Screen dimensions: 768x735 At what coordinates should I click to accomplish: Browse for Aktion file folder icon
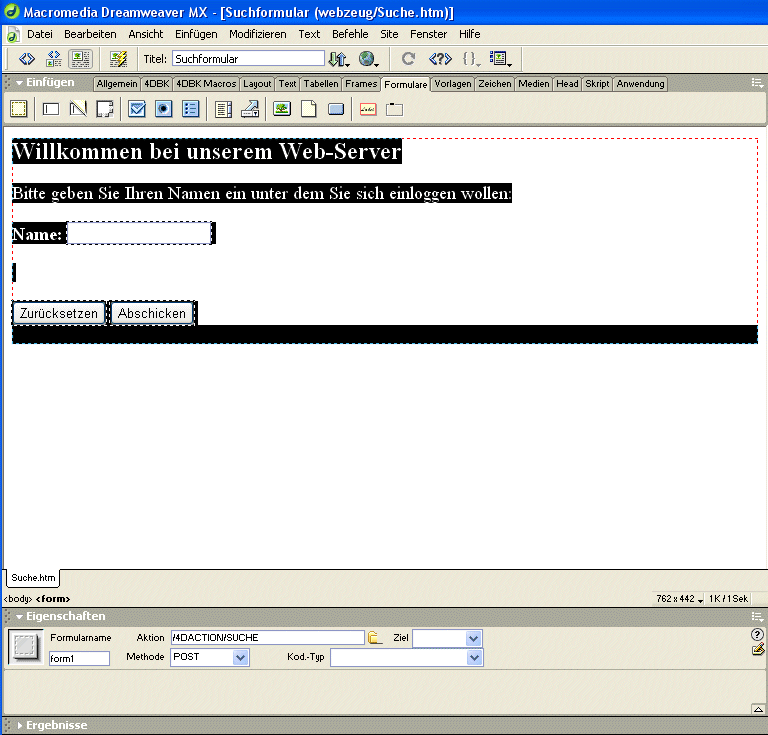(376, 638)
